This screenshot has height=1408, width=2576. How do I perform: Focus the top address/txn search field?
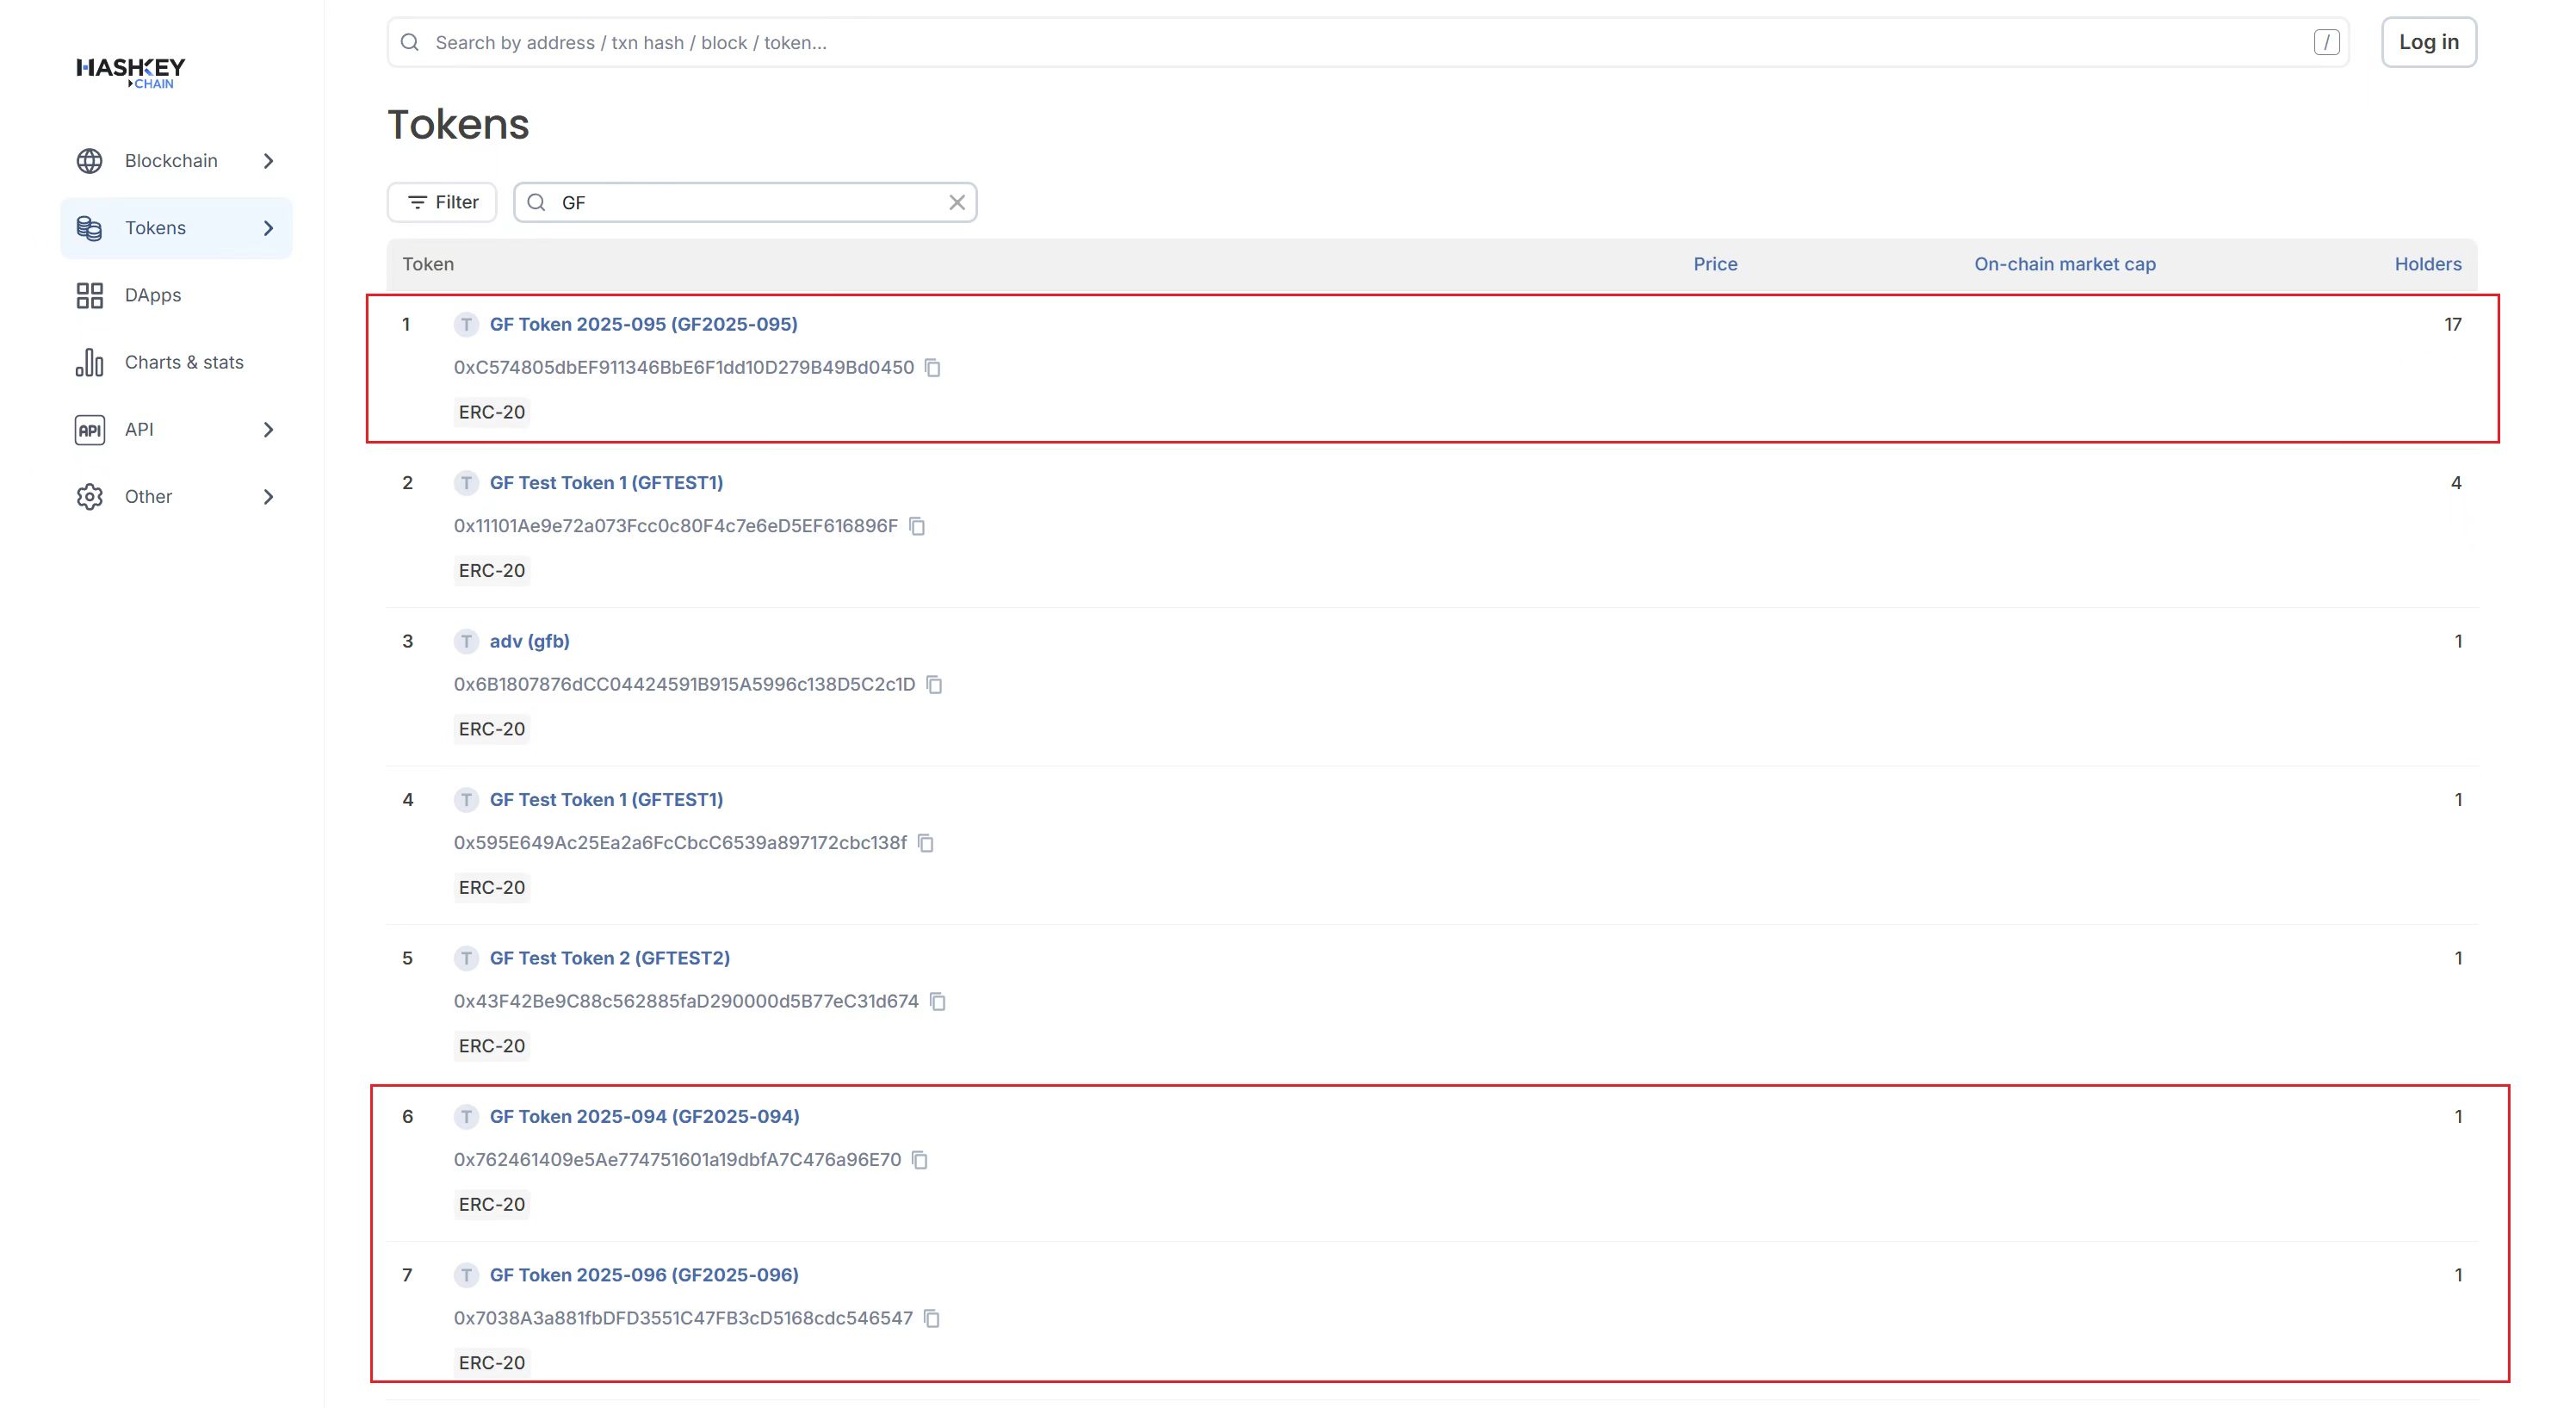click(1368, 42)
